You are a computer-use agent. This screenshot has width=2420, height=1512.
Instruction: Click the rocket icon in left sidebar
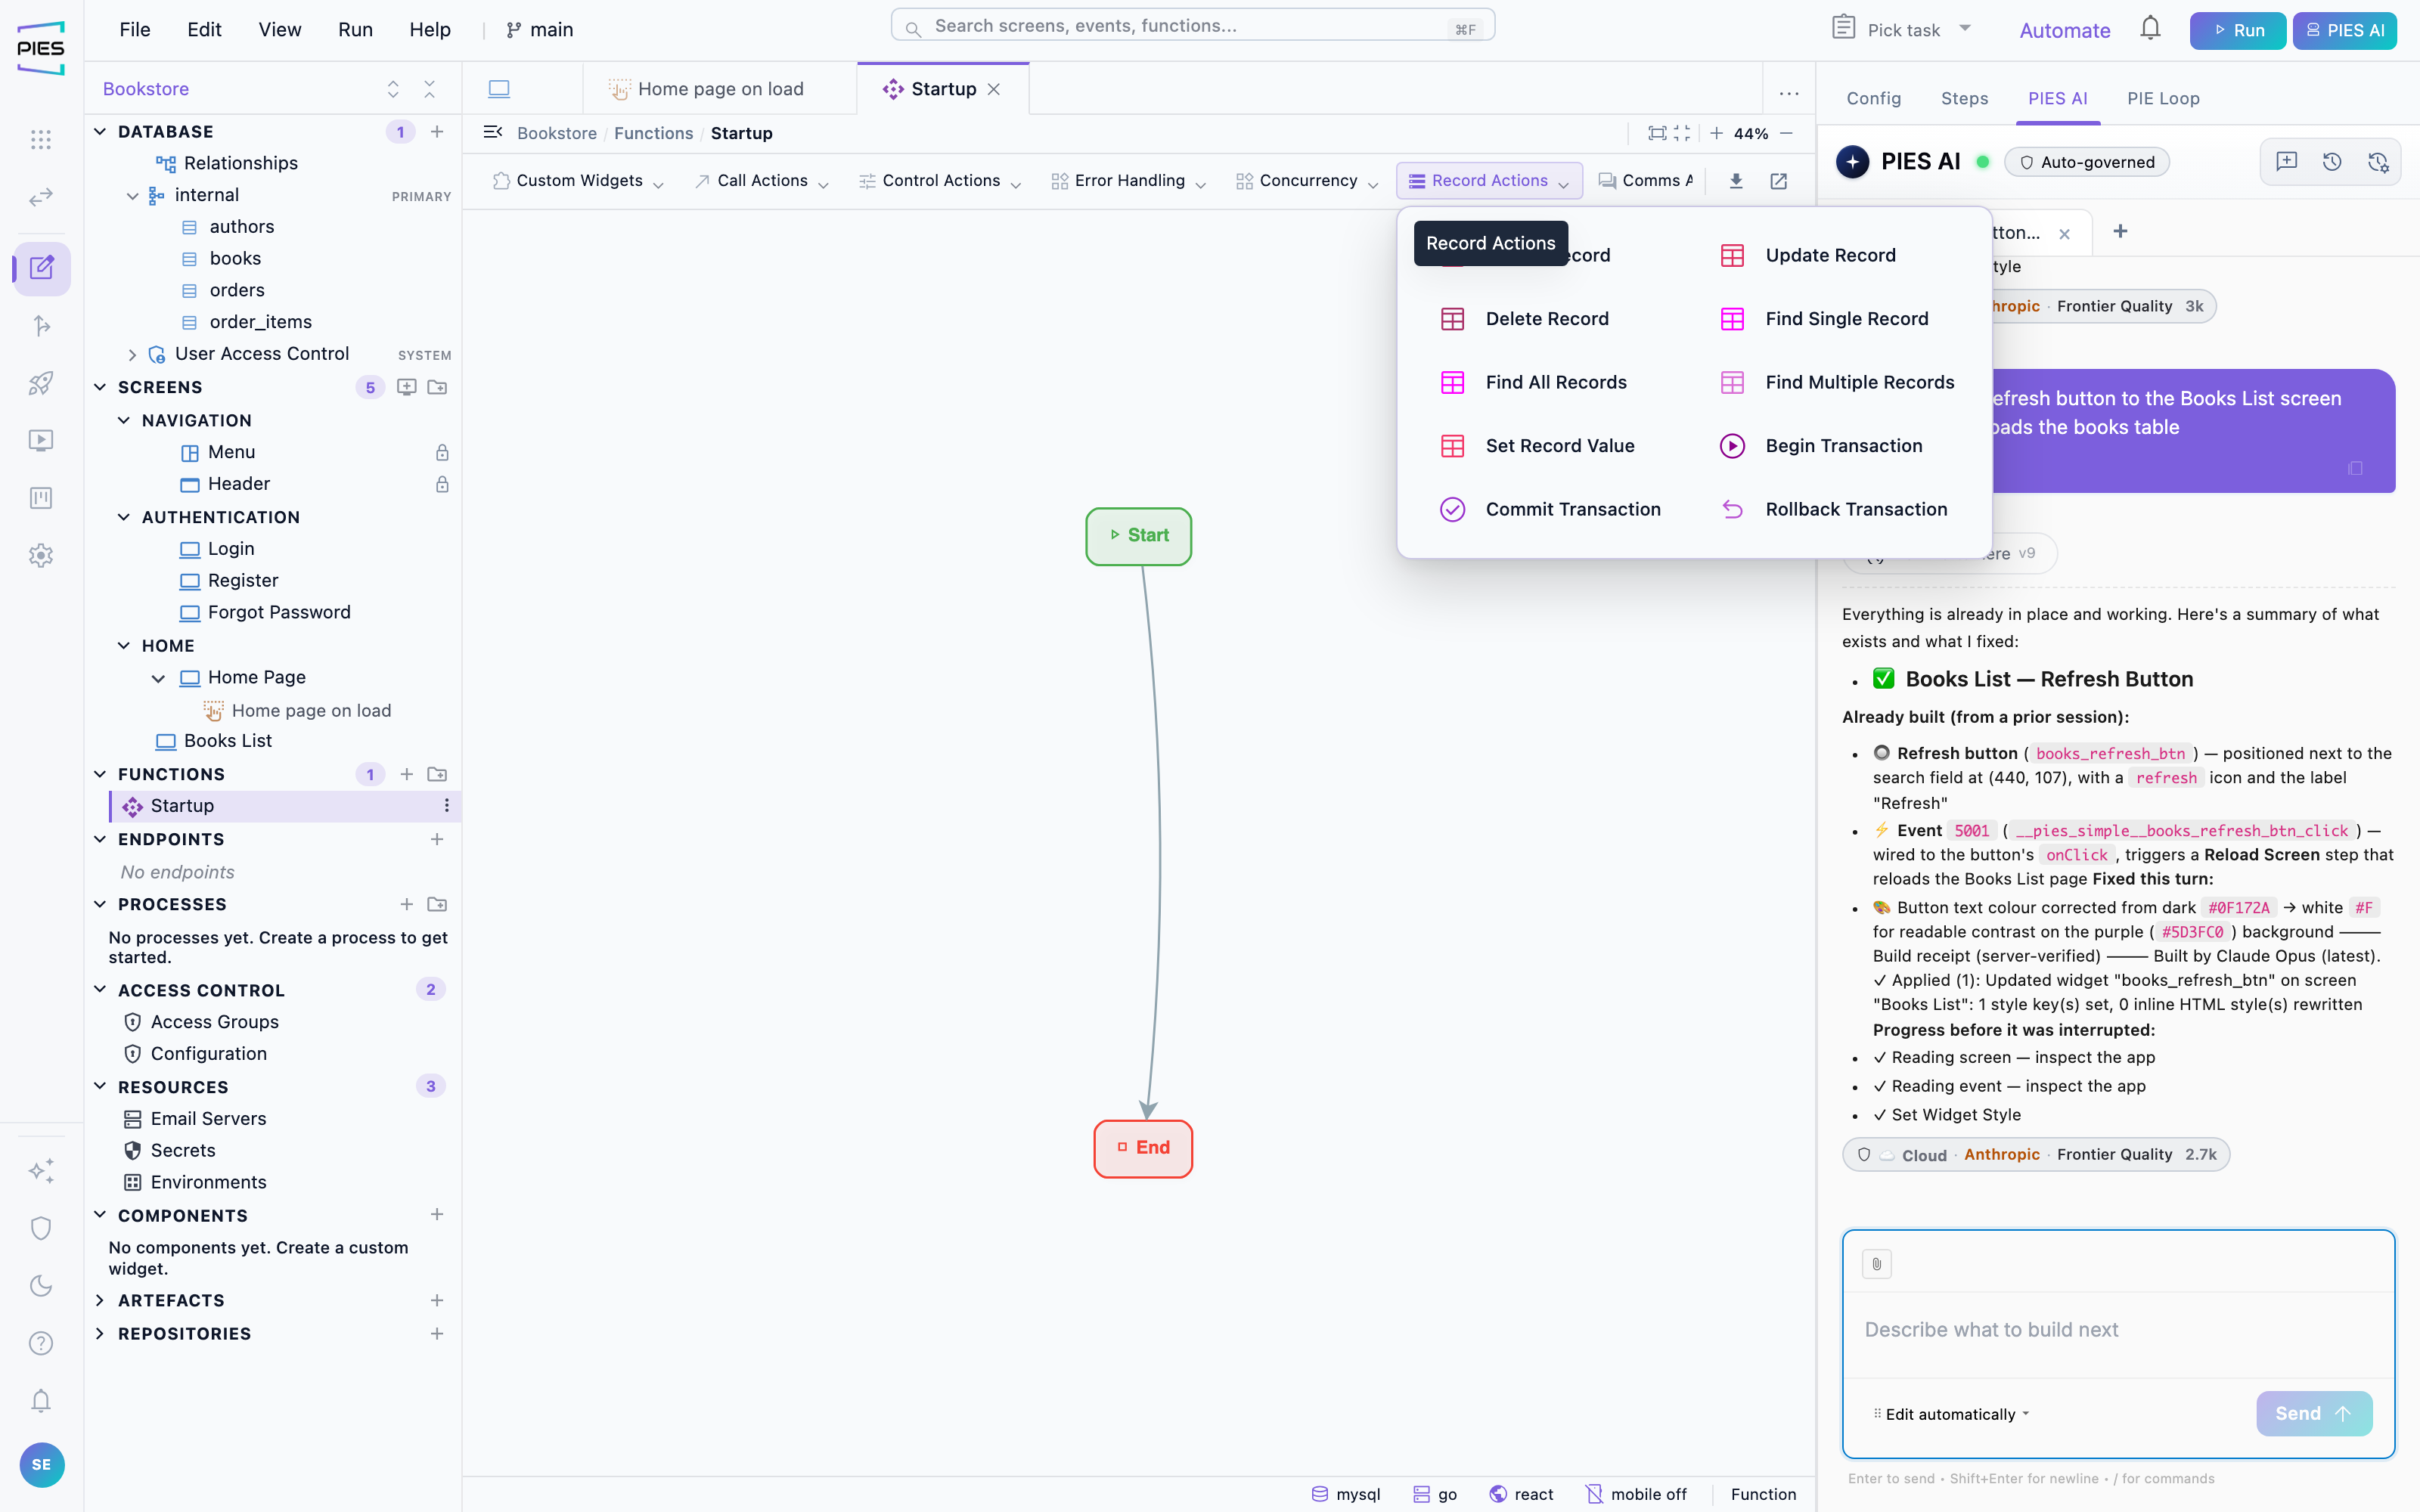[41, 383]
